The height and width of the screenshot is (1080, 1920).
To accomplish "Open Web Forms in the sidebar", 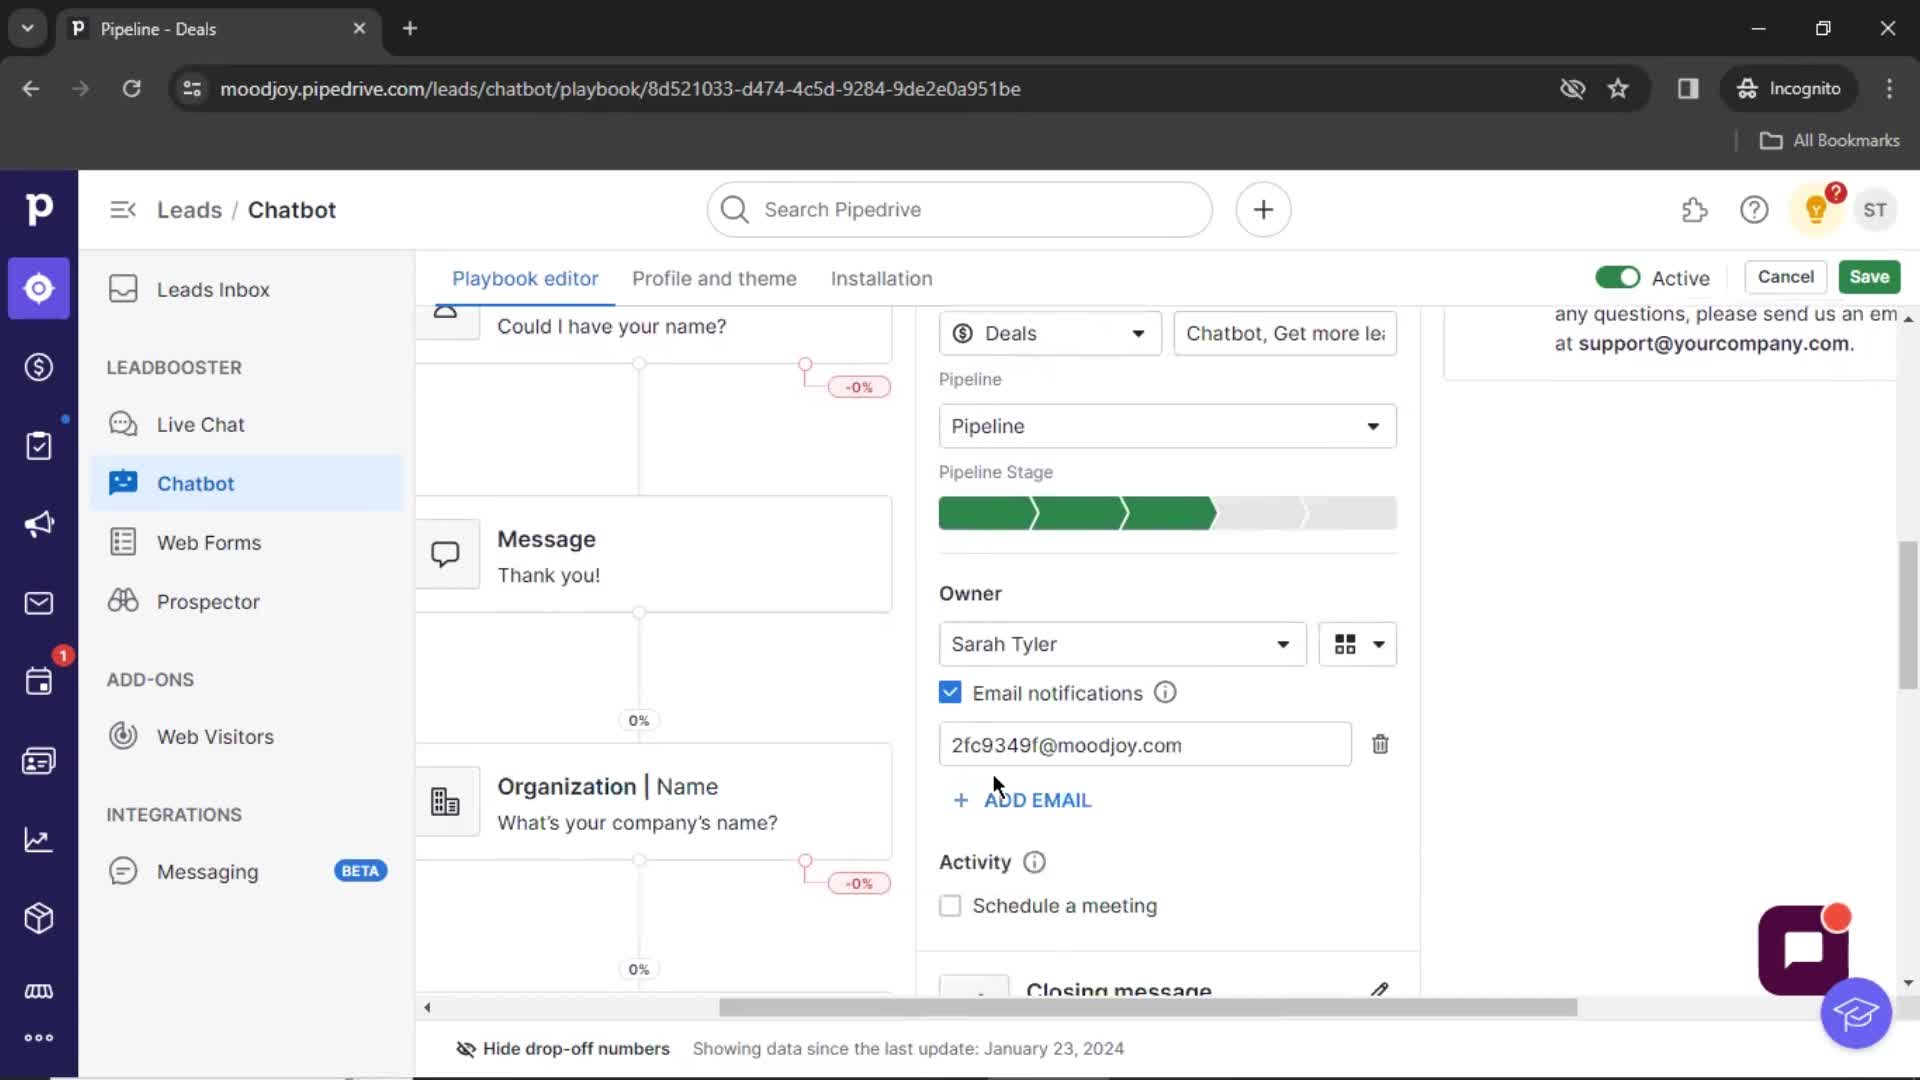I will pyautogui.click(x=246, y=542).
